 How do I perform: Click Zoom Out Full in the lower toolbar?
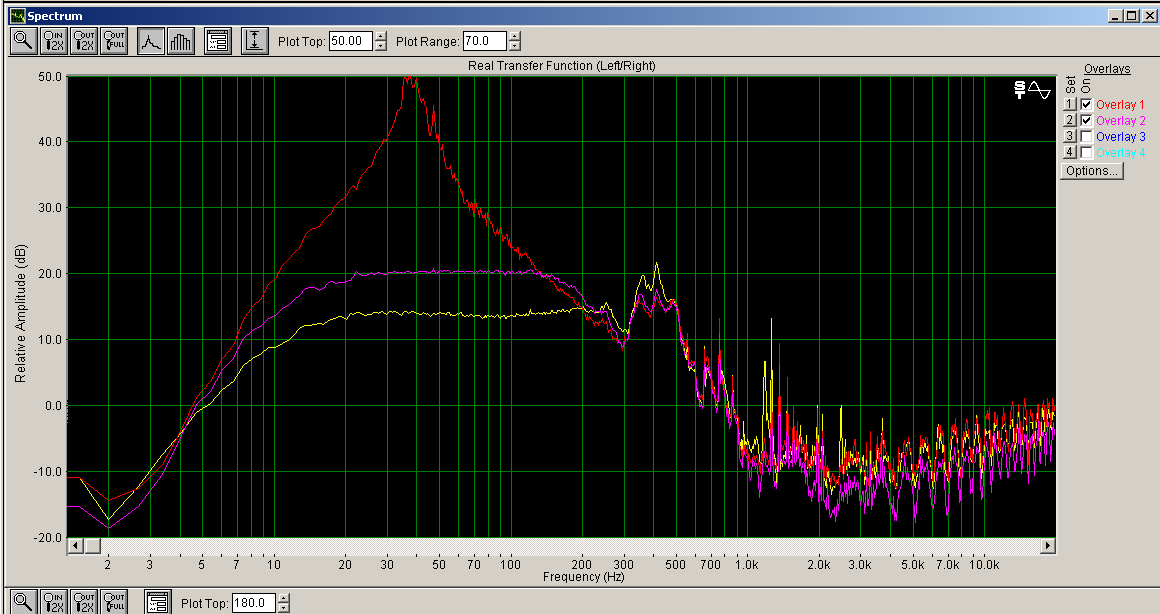coord(115,601)
